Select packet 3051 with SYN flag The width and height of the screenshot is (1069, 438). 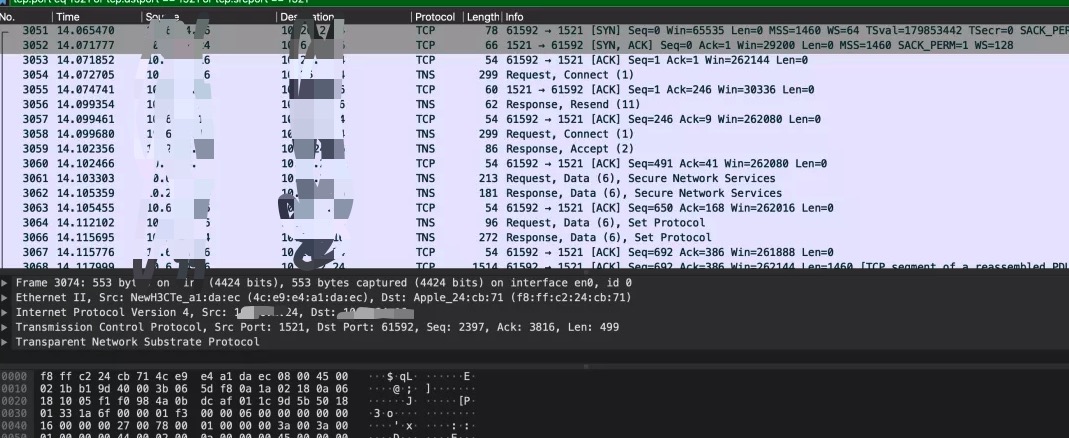click(x=600, y=31)
